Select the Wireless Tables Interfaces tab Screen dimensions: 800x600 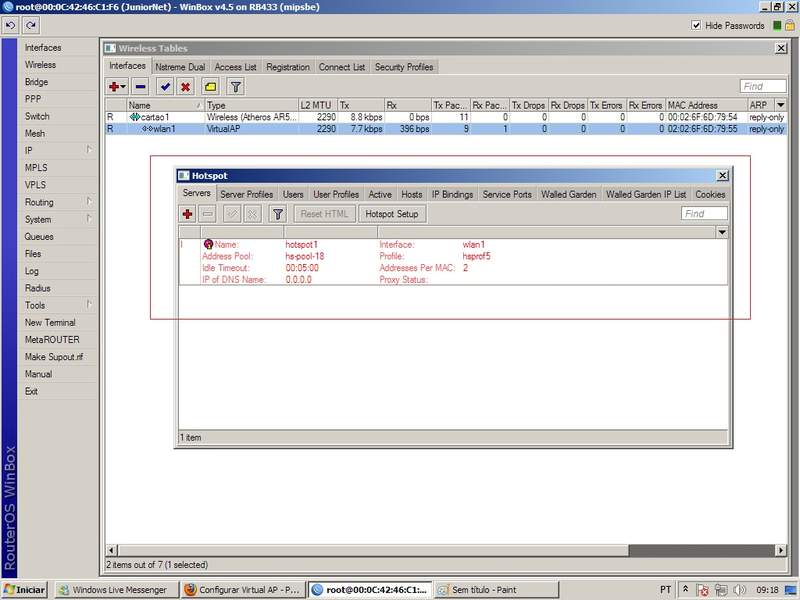[x=128, y=66]
